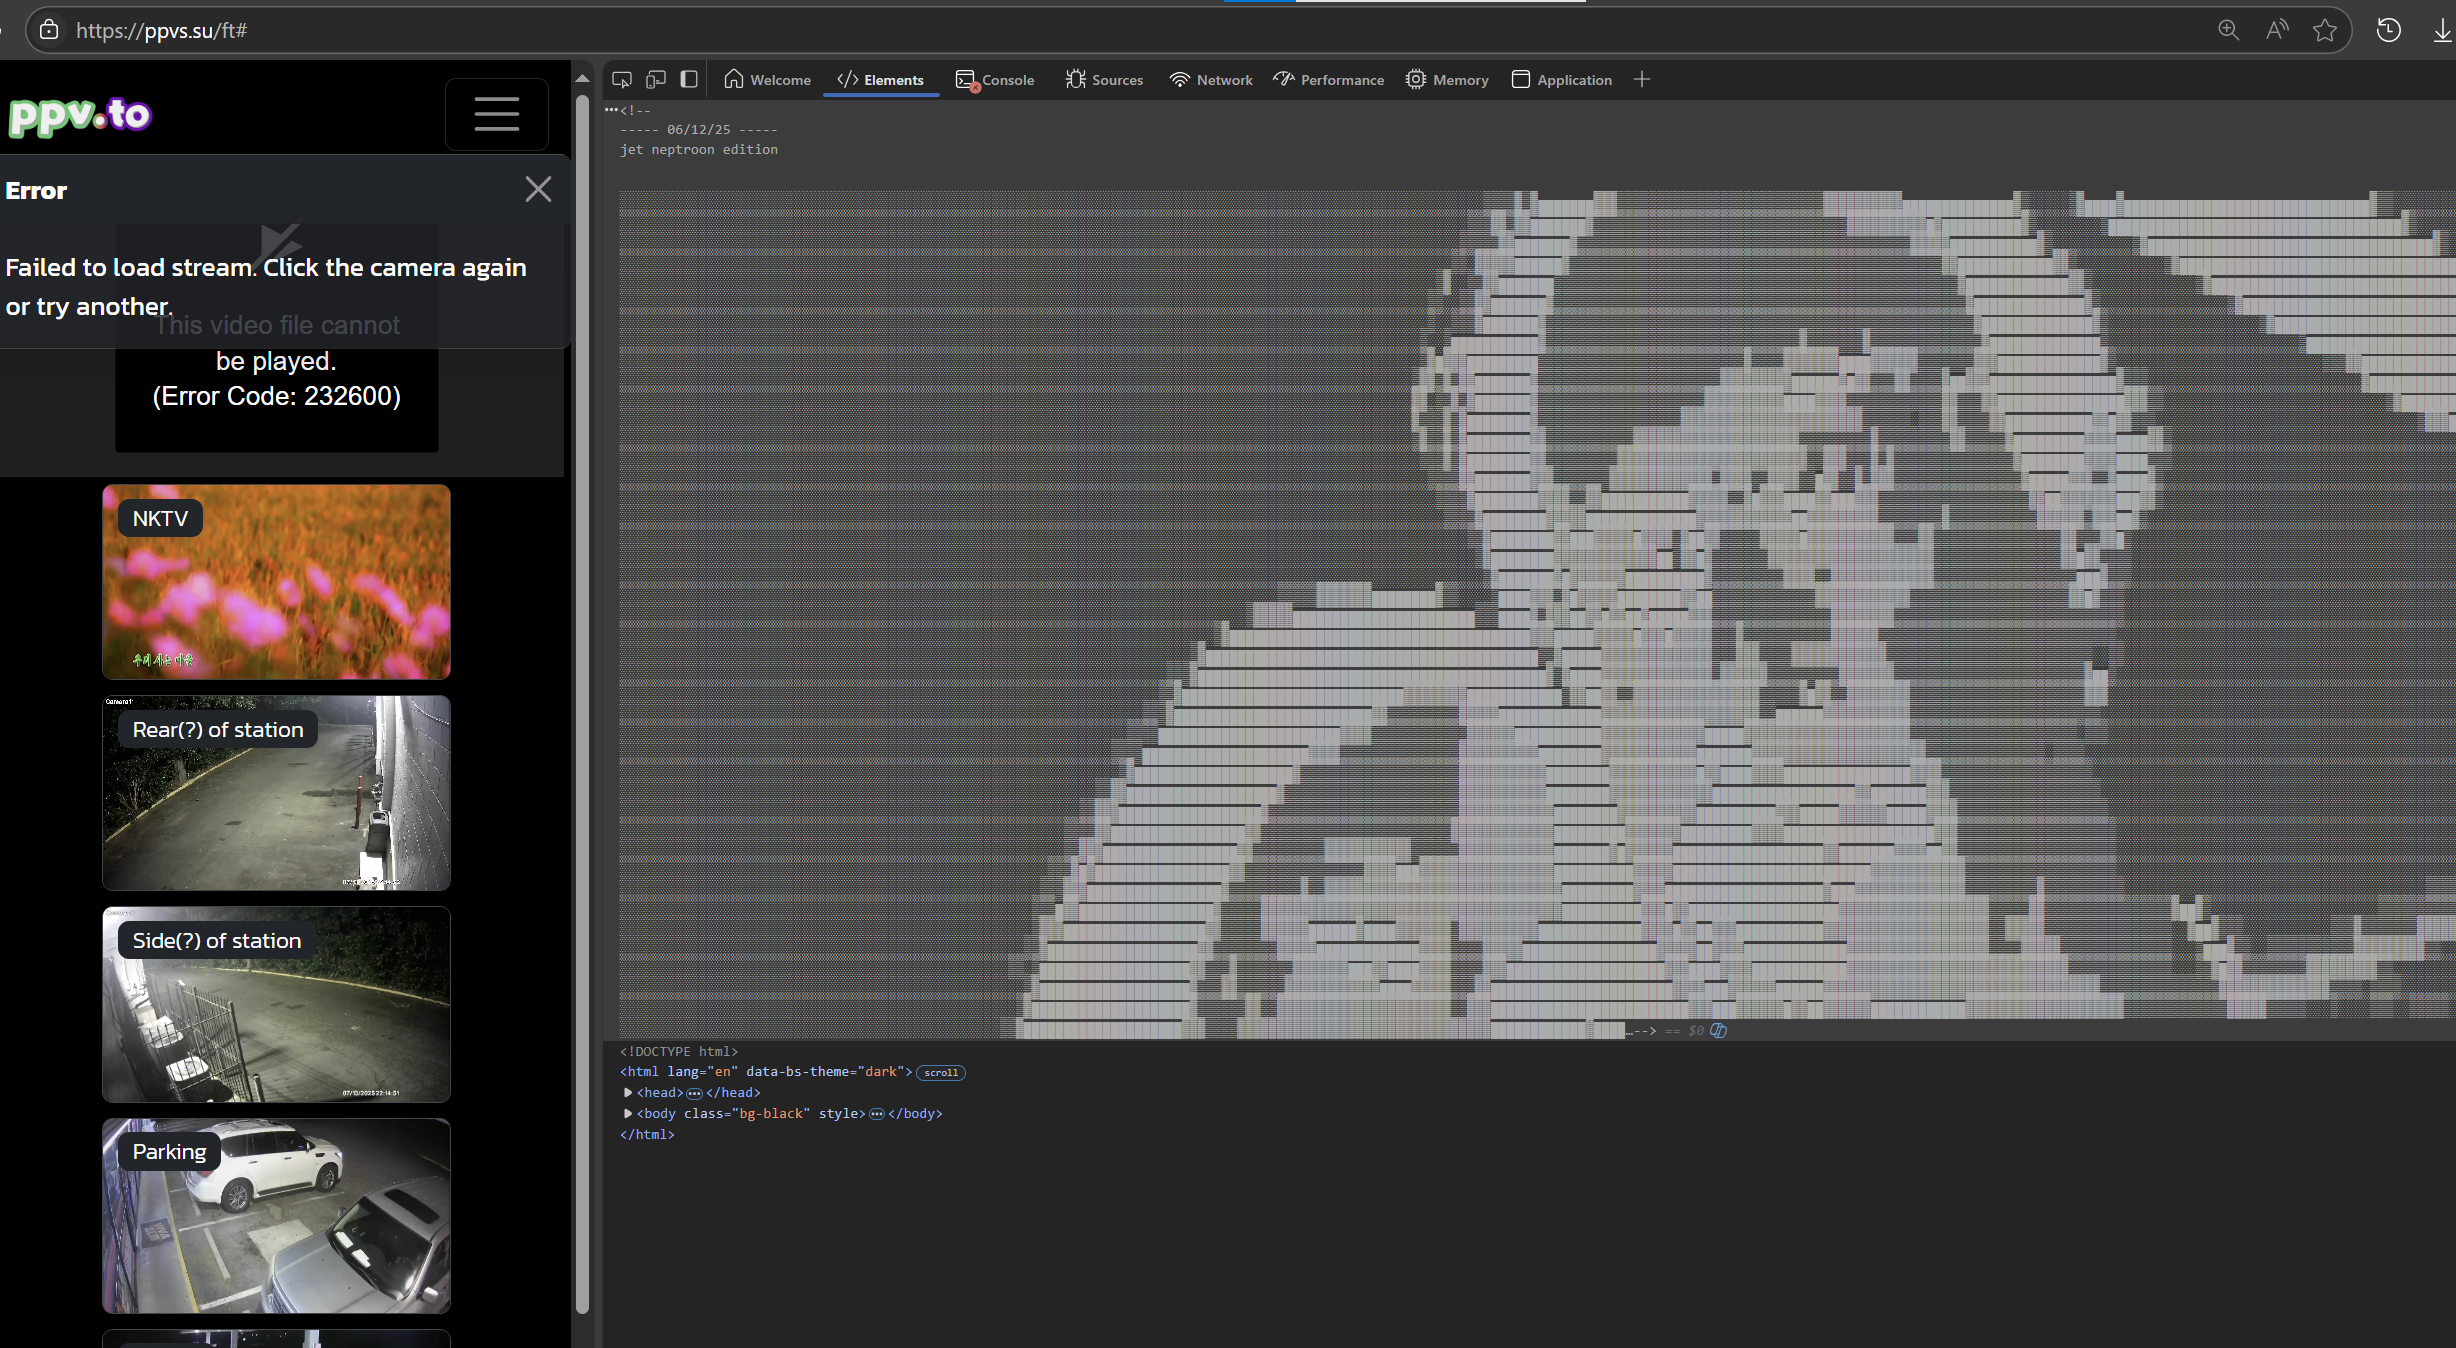Open the Console tab
The width and height of the screenshot is (2456, 1348).
point(995,80)
